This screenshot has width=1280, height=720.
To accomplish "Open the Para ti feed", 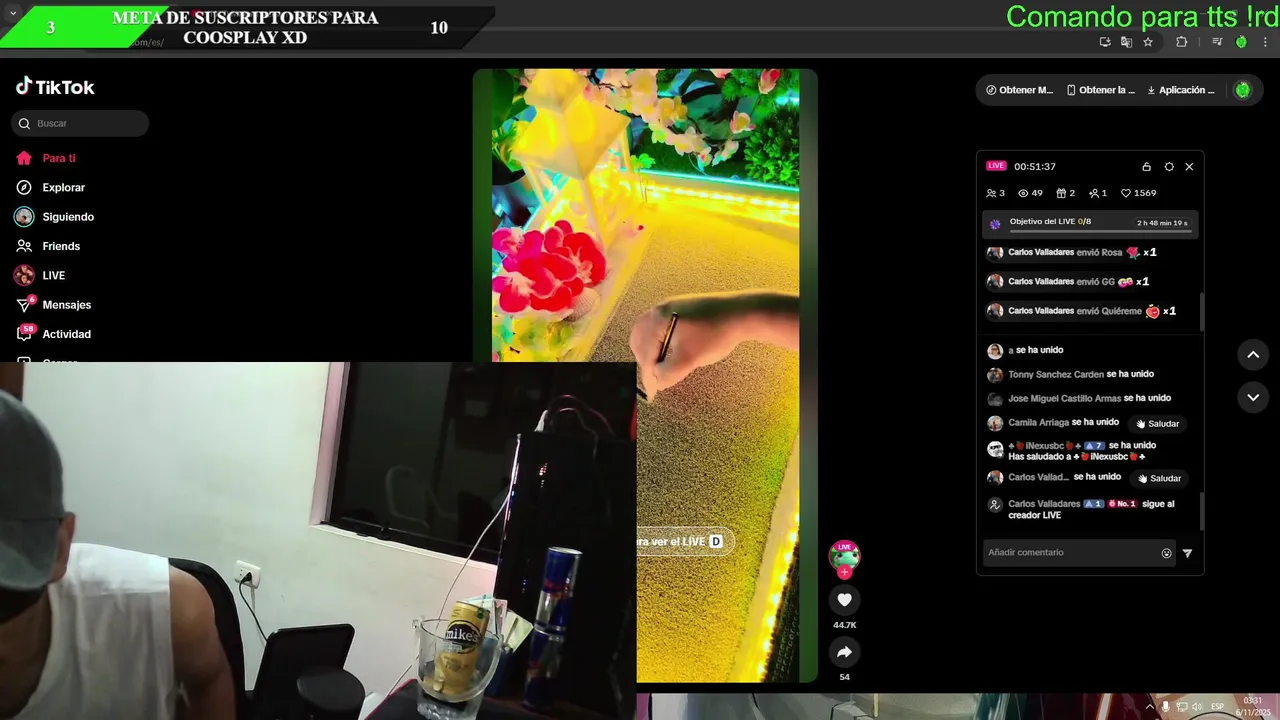I will click(46, 158).
